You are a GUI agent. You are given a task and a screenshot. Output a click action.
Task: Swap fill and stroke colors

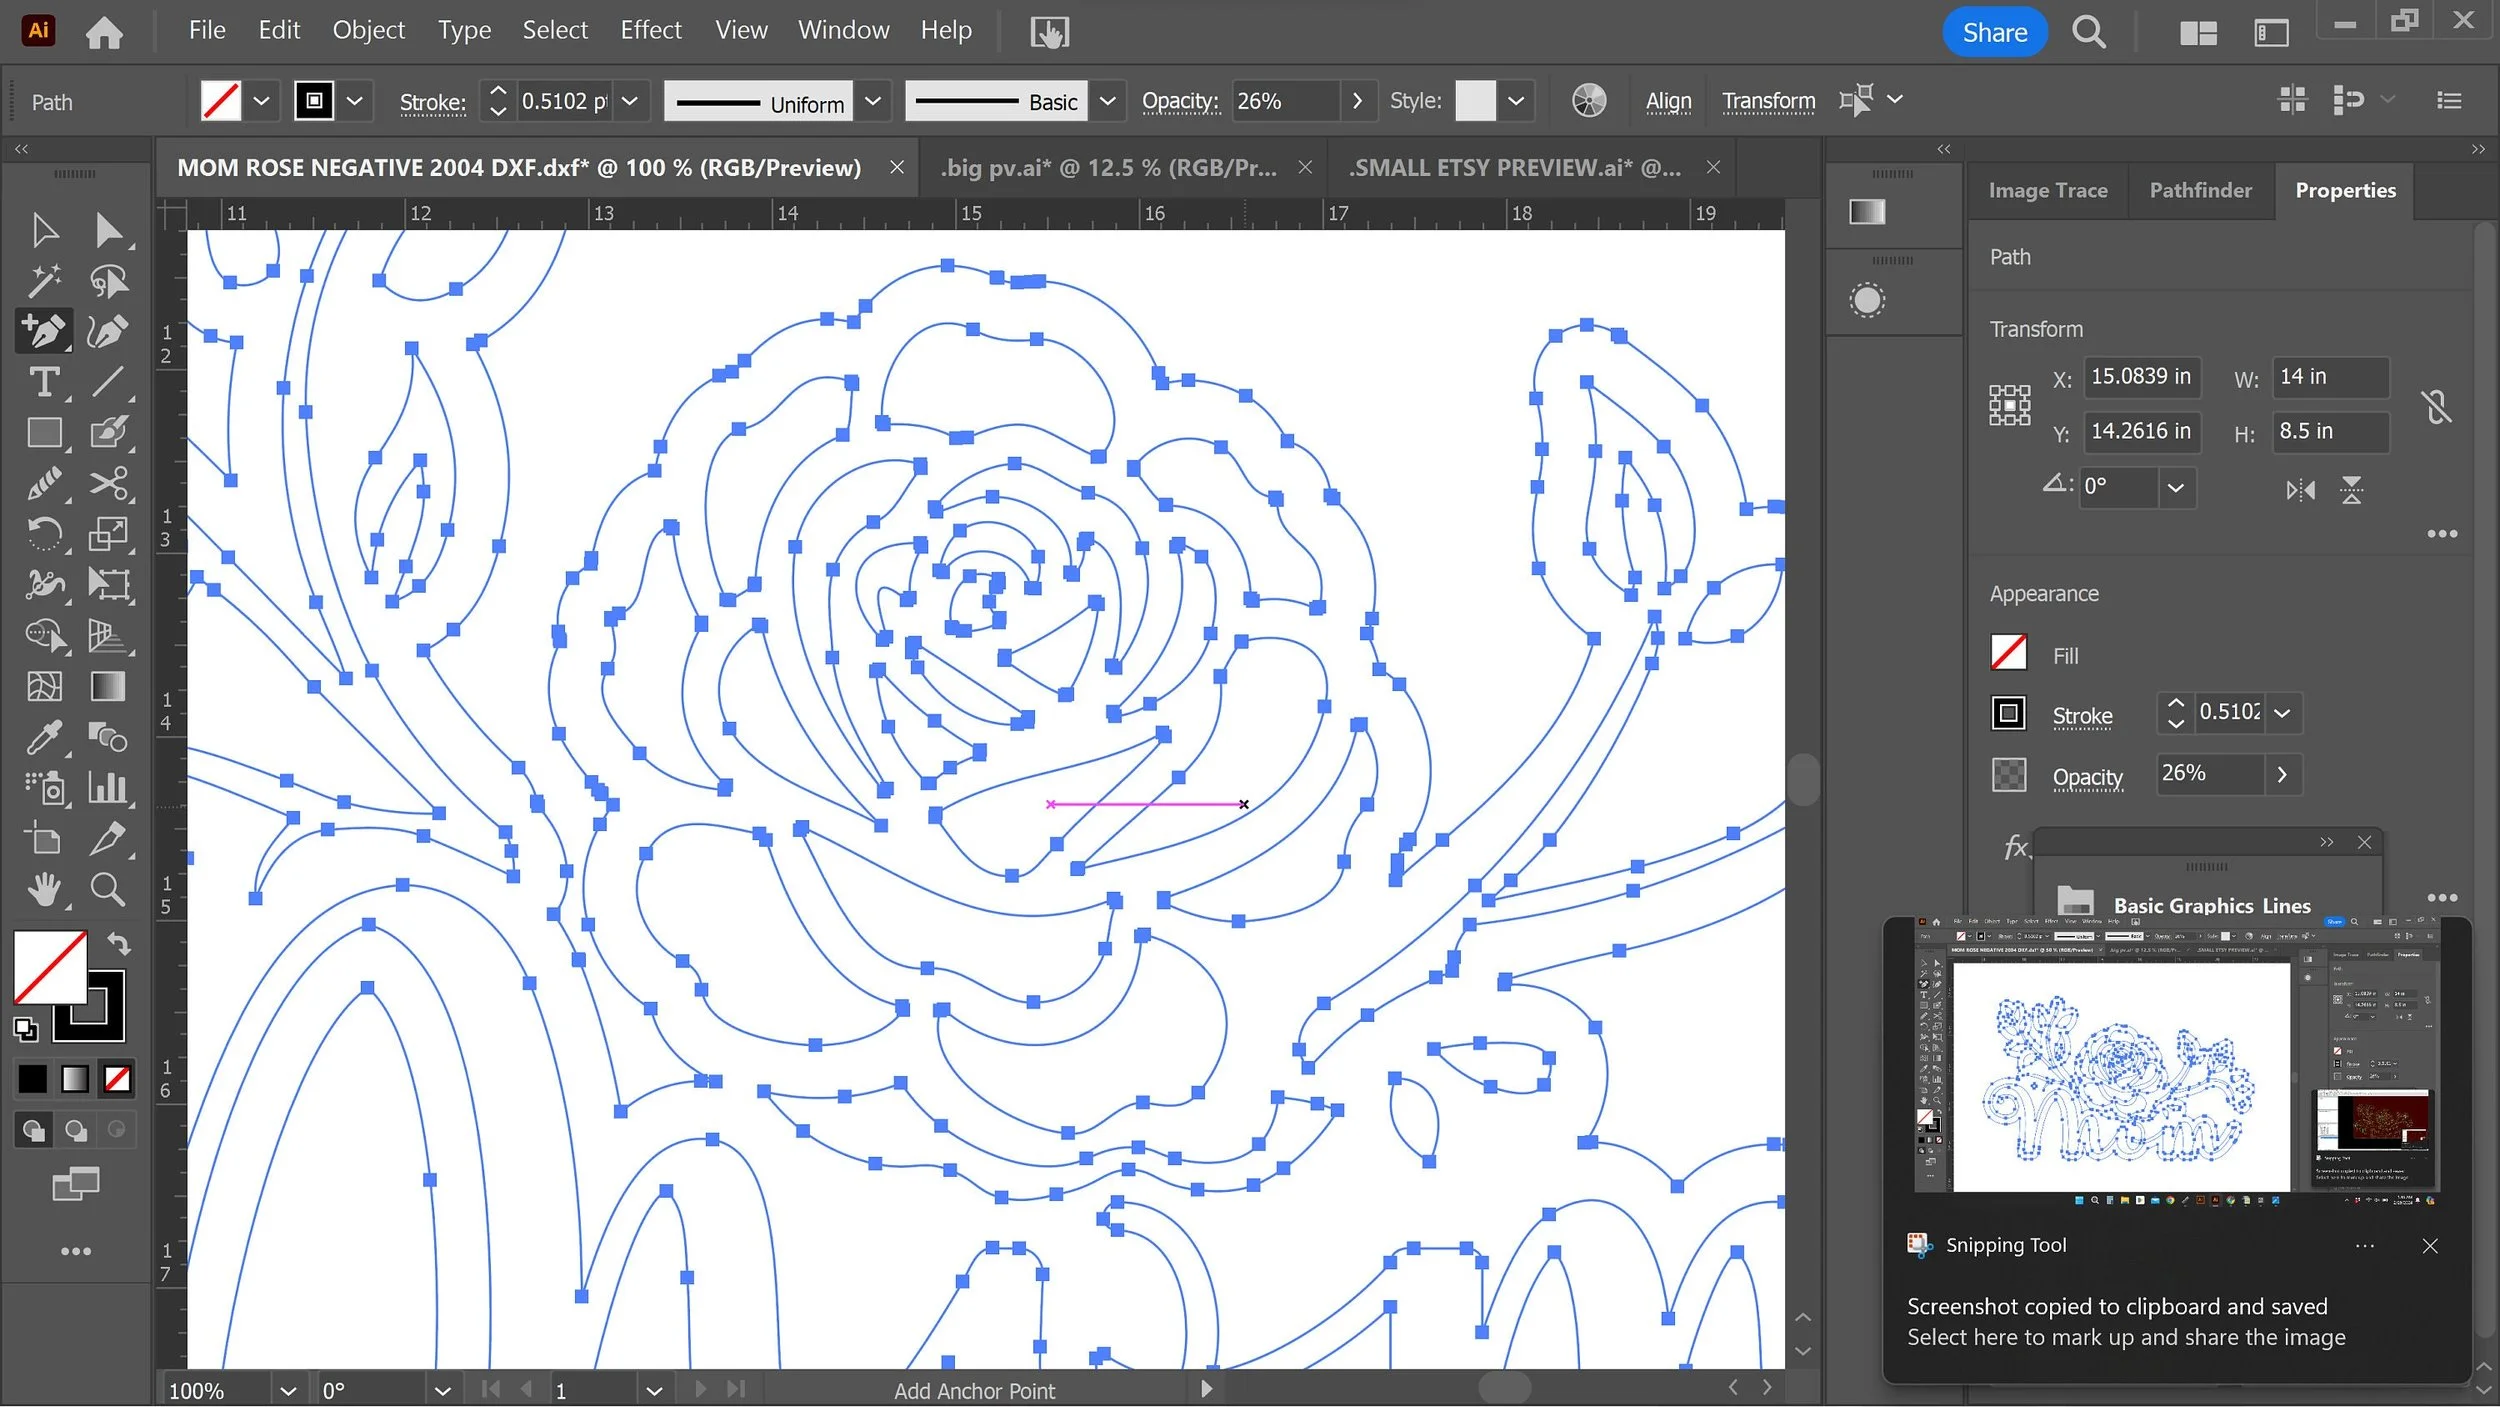click(119, 943)
